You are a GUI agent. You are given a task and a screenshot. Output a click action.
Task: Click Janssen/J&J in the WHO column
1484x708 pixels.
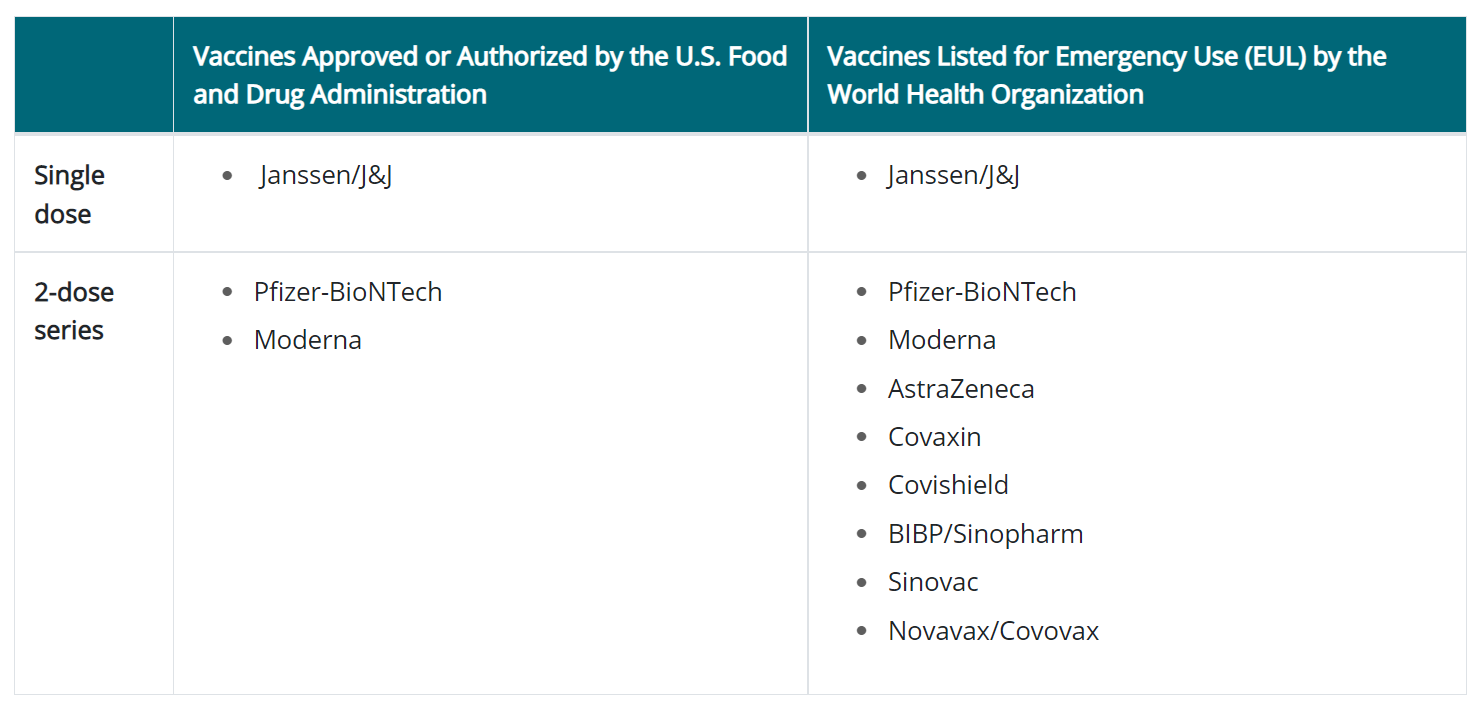[x=954, y=176]
